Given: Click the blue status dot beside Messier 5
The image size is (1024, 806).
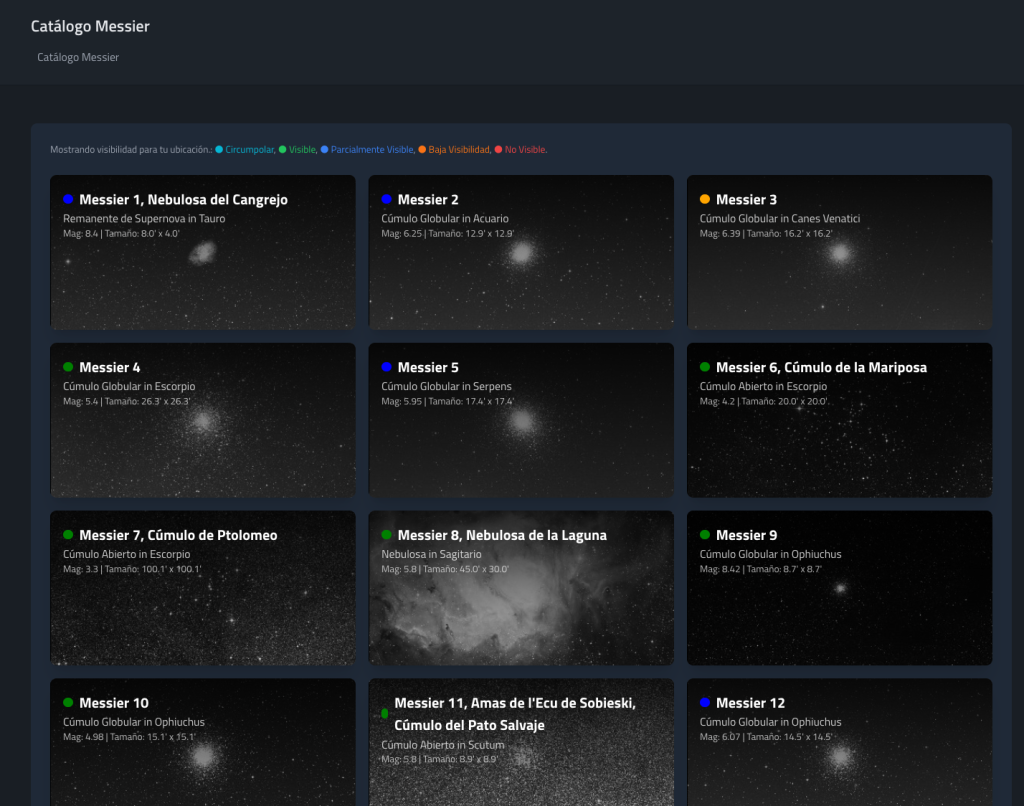Looking at the screenshot, I should pyautogui.click(x=387, y=367).
